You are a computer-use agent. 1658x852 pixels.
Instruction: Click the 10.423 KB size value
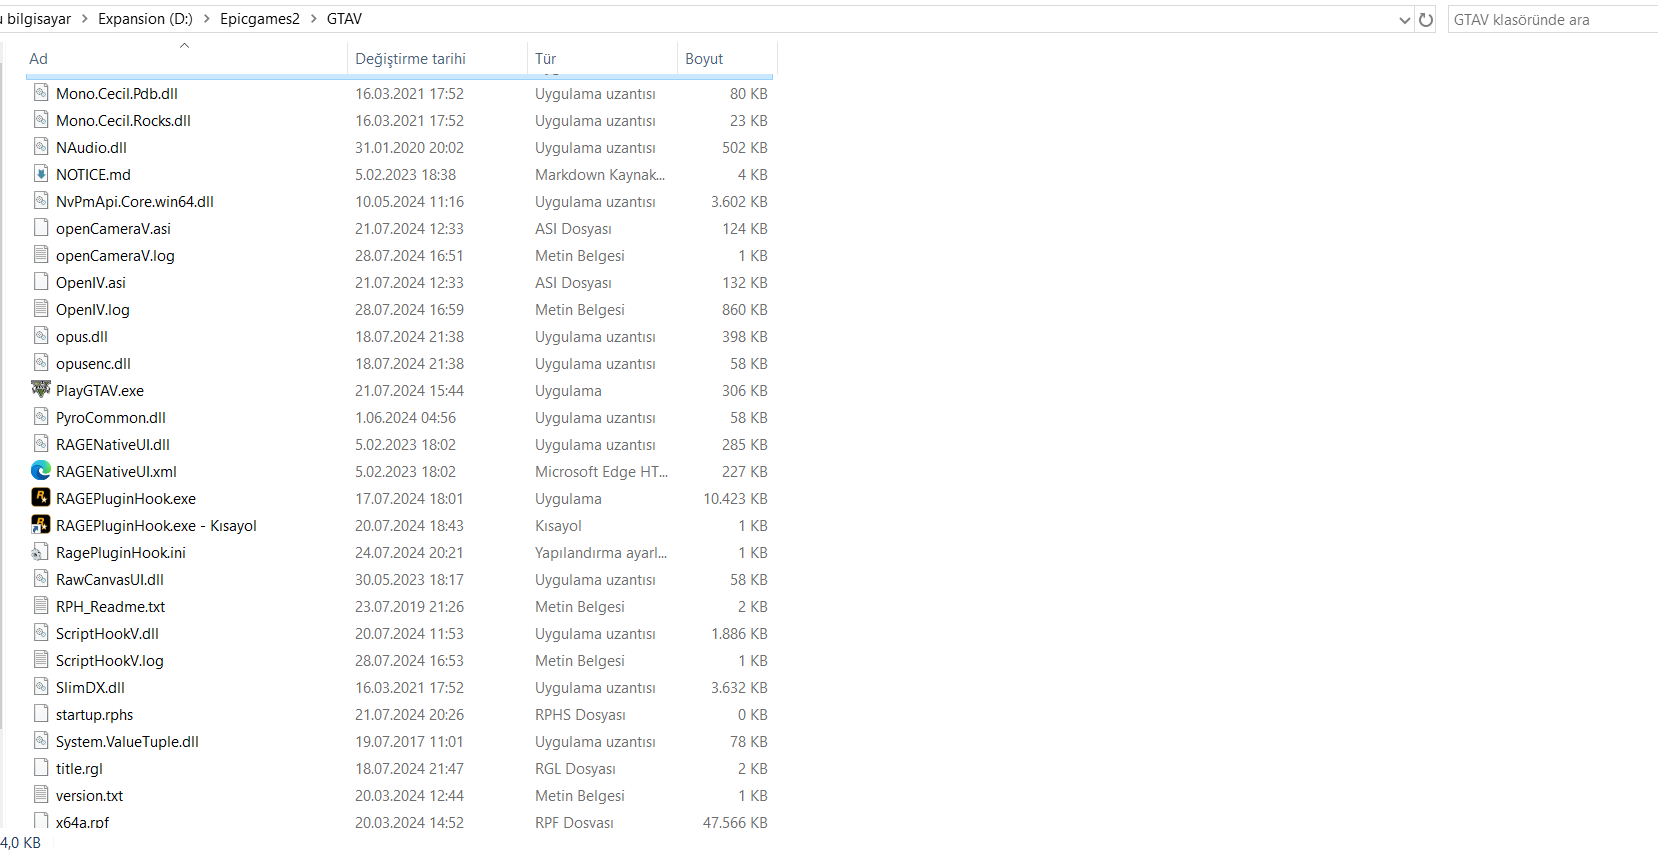point(735,498)
